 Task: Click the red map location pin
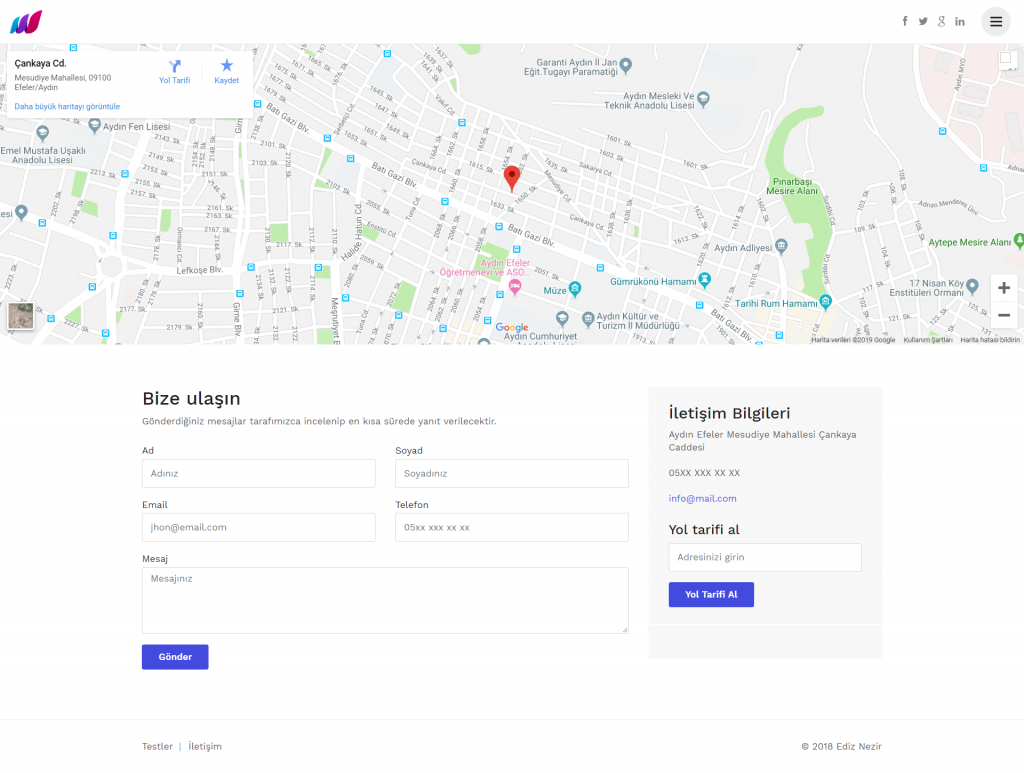click(x=512, y=178)
